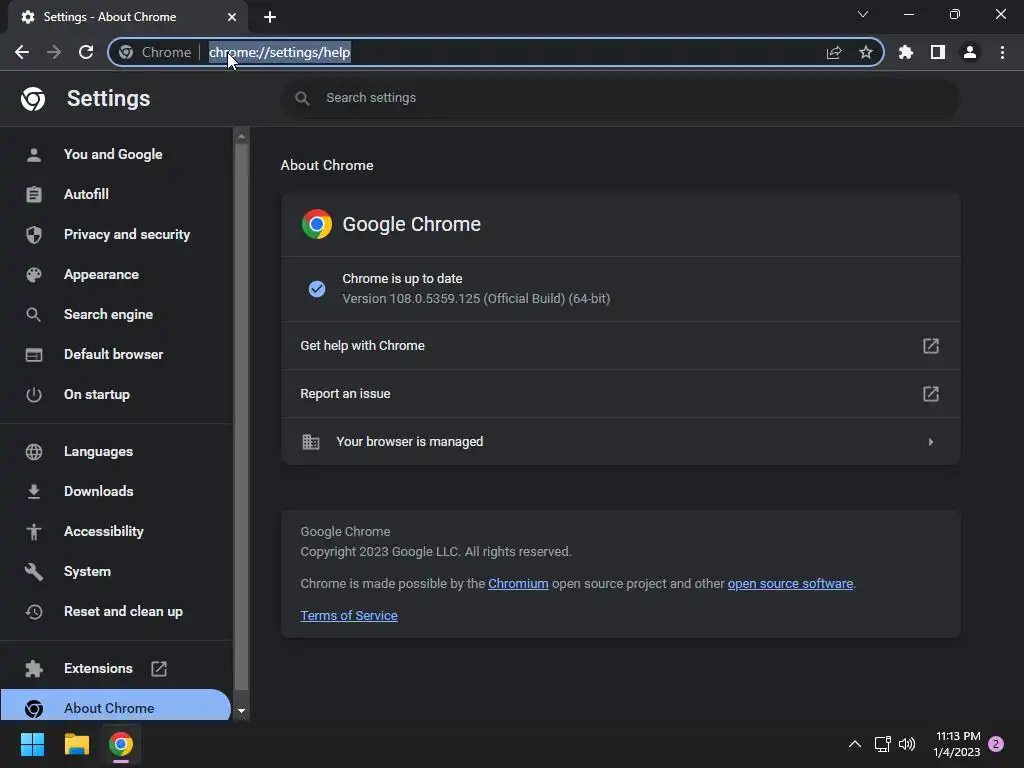Select the address bar URL text
The width and height of the screenshot is (1024, 768).
pyautogui.click(x=280, y=52)
